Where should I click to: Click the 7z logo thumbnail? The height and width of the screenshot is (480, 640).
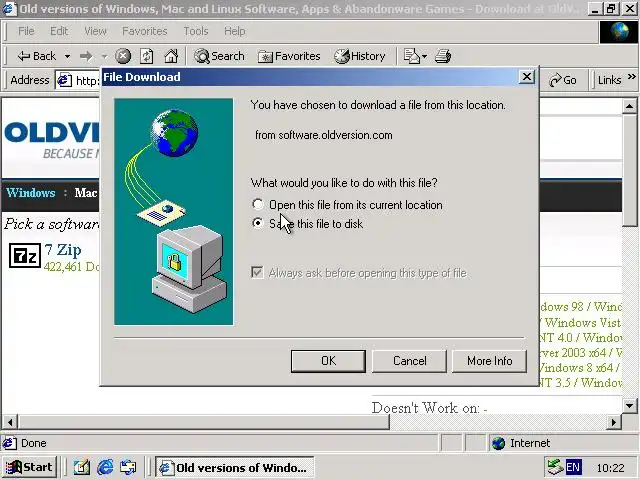point(25,256)
